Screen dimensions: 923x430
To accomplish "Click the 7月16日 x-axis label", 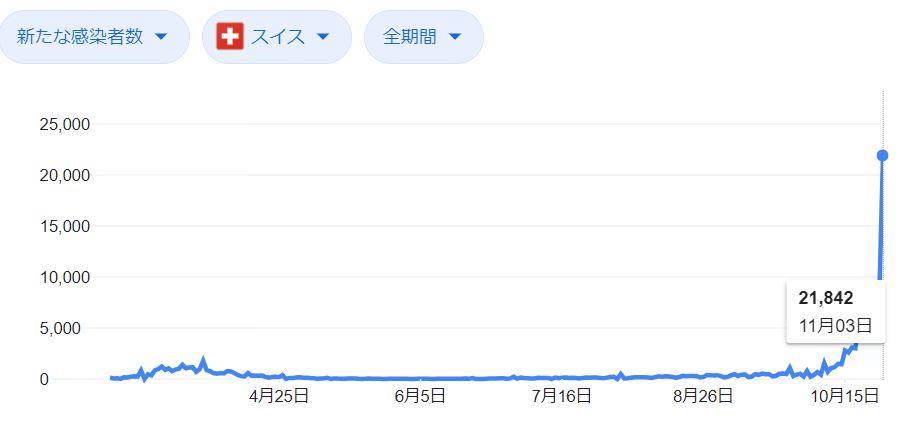I will point(562,396).
